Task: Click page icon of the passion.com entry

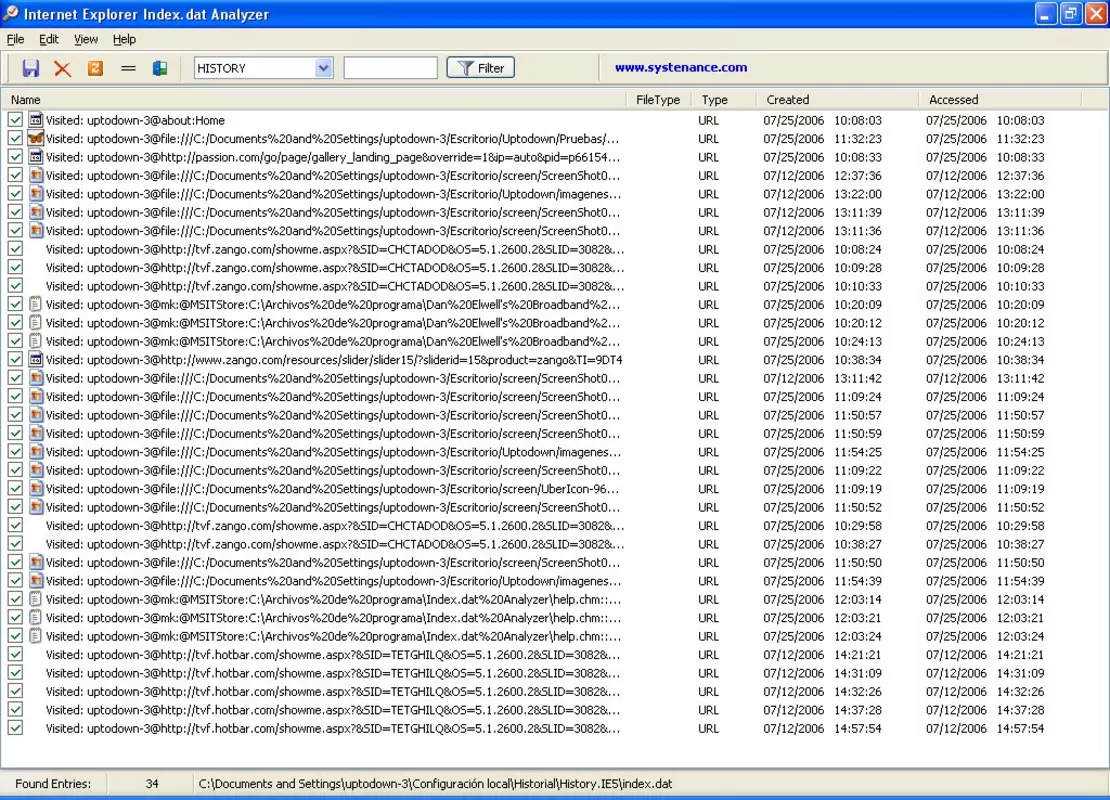Action: click(35, 157)
